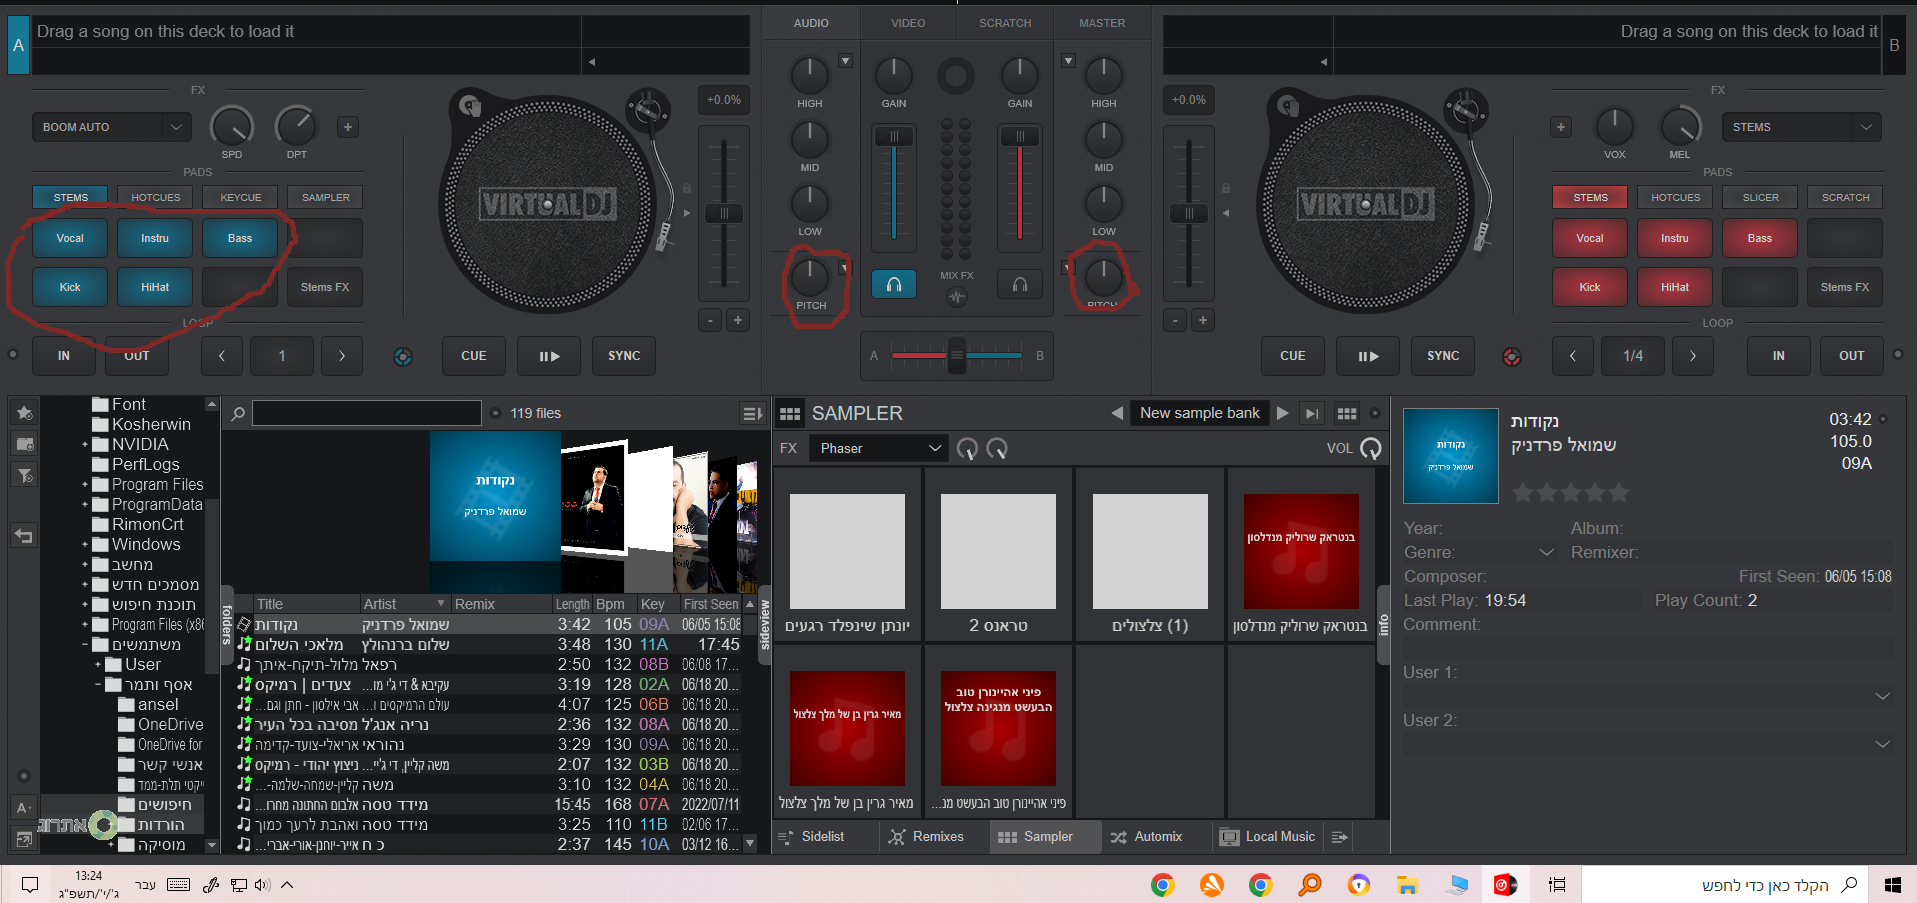The image size is (1917, 903).
Task: Click the Mix FX waveform icon
Action: click(x=957, y=297)
